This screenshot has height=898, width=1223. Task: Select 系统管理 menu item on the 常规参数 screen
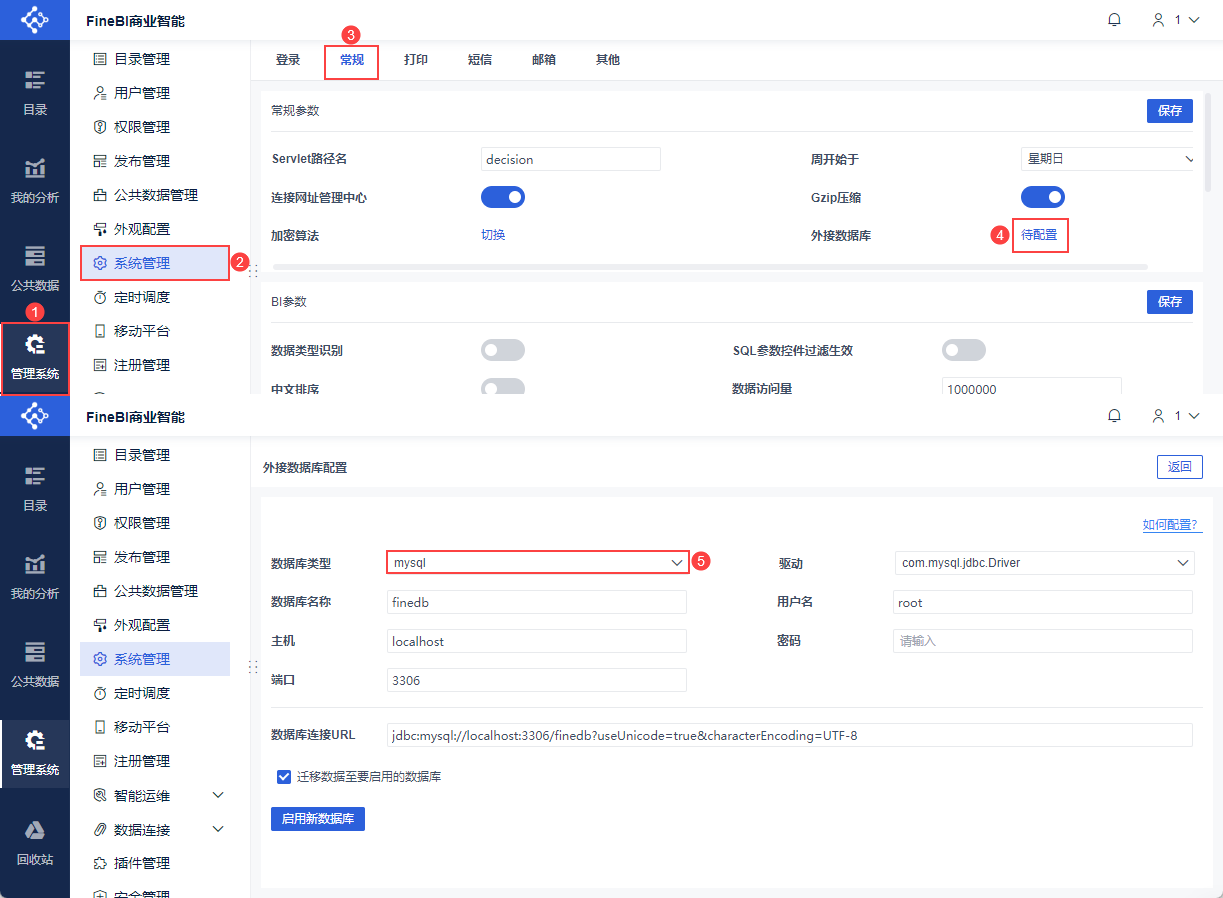(155, 263)
